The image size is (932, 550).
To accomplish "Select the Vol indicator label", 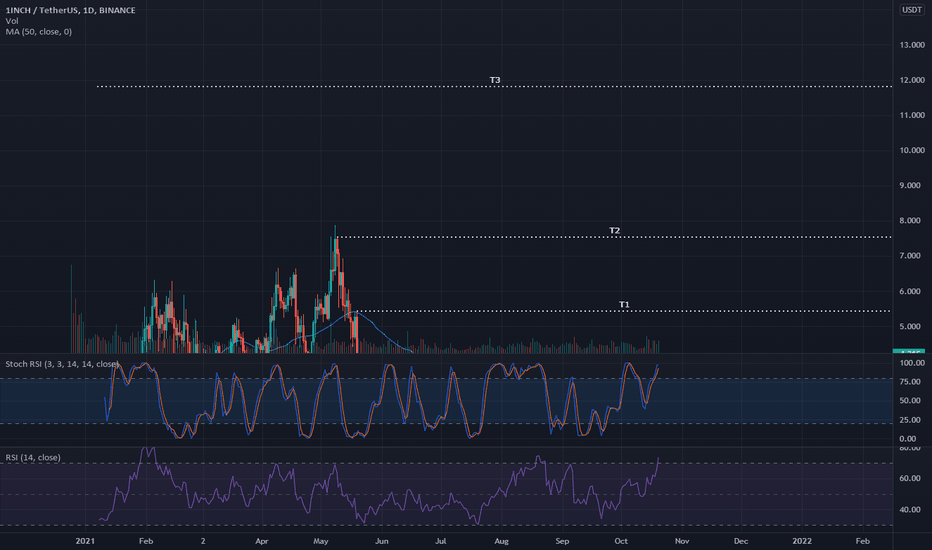I will click(x=12, y=21).
